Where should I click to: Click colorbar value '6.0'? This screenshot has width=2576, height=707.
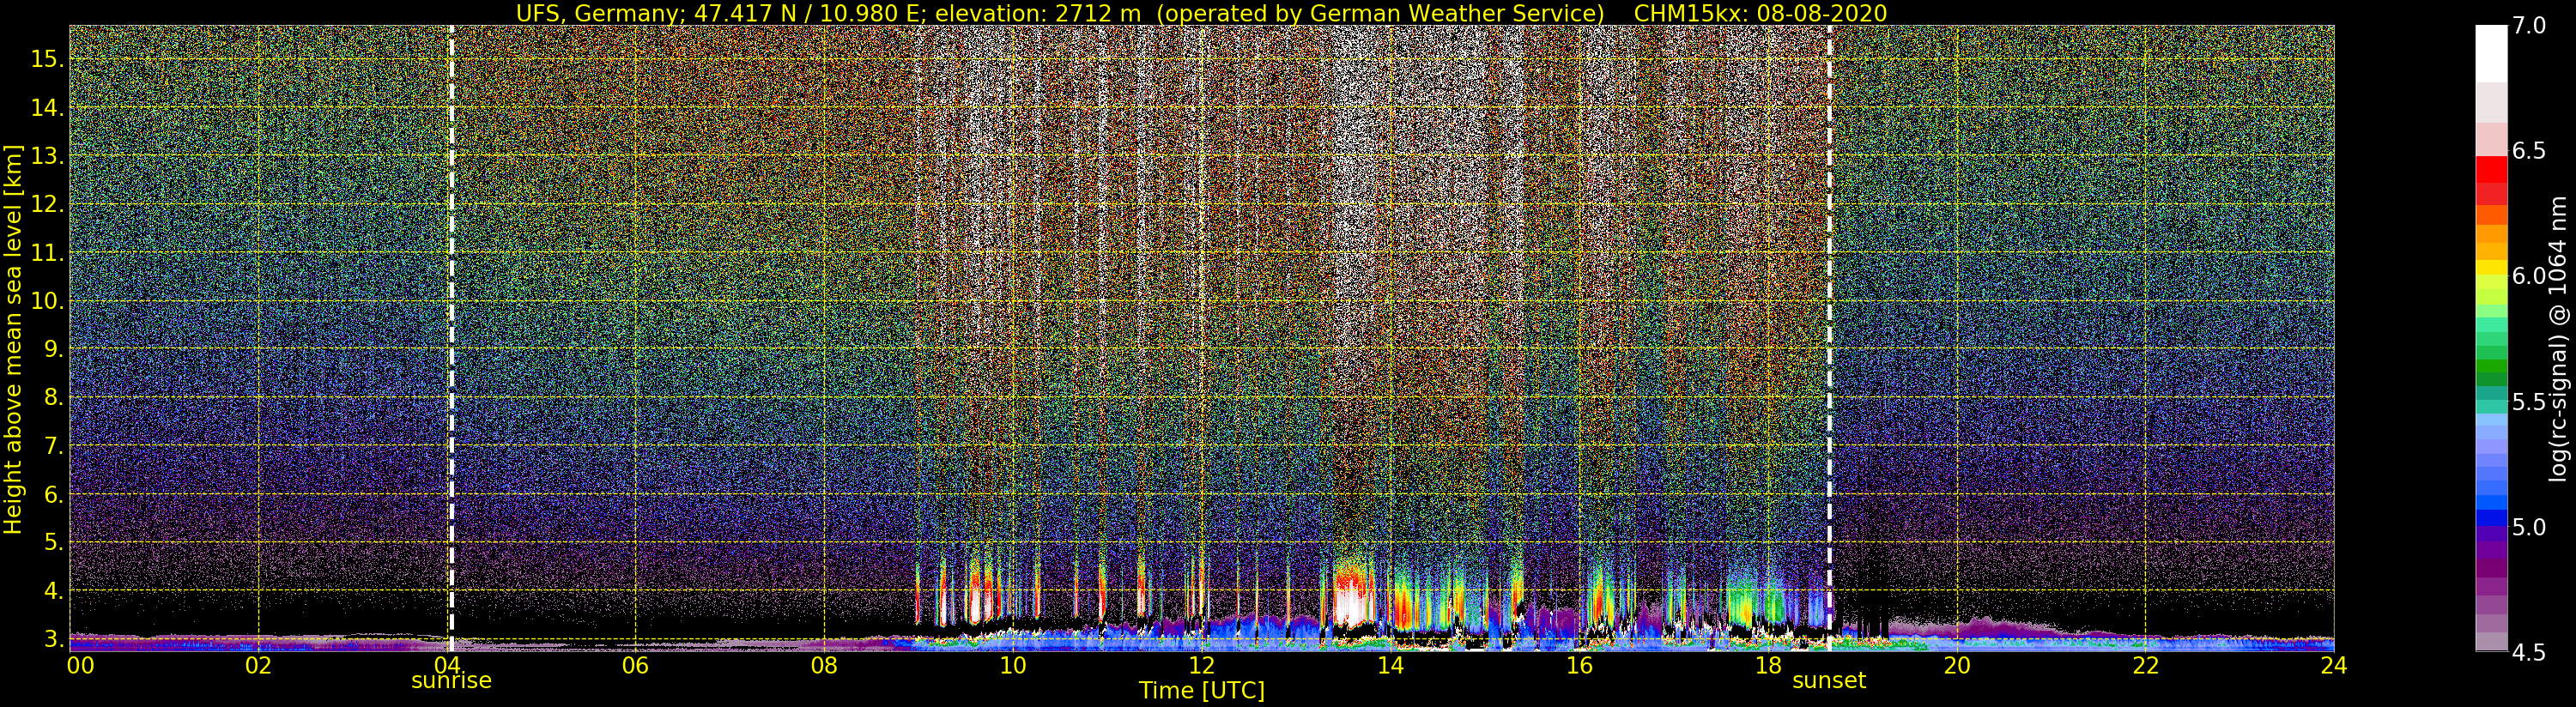2529,276
